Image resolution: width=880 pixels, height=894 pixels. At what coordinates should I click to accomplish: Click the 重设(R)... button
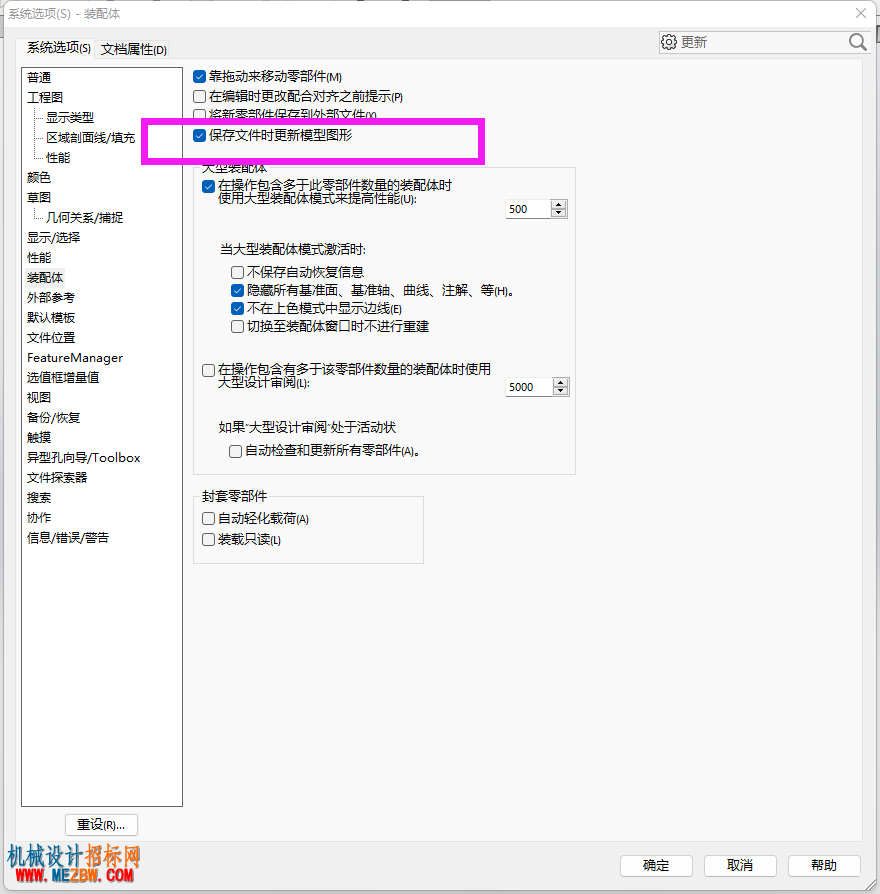[x=101, y=824]
